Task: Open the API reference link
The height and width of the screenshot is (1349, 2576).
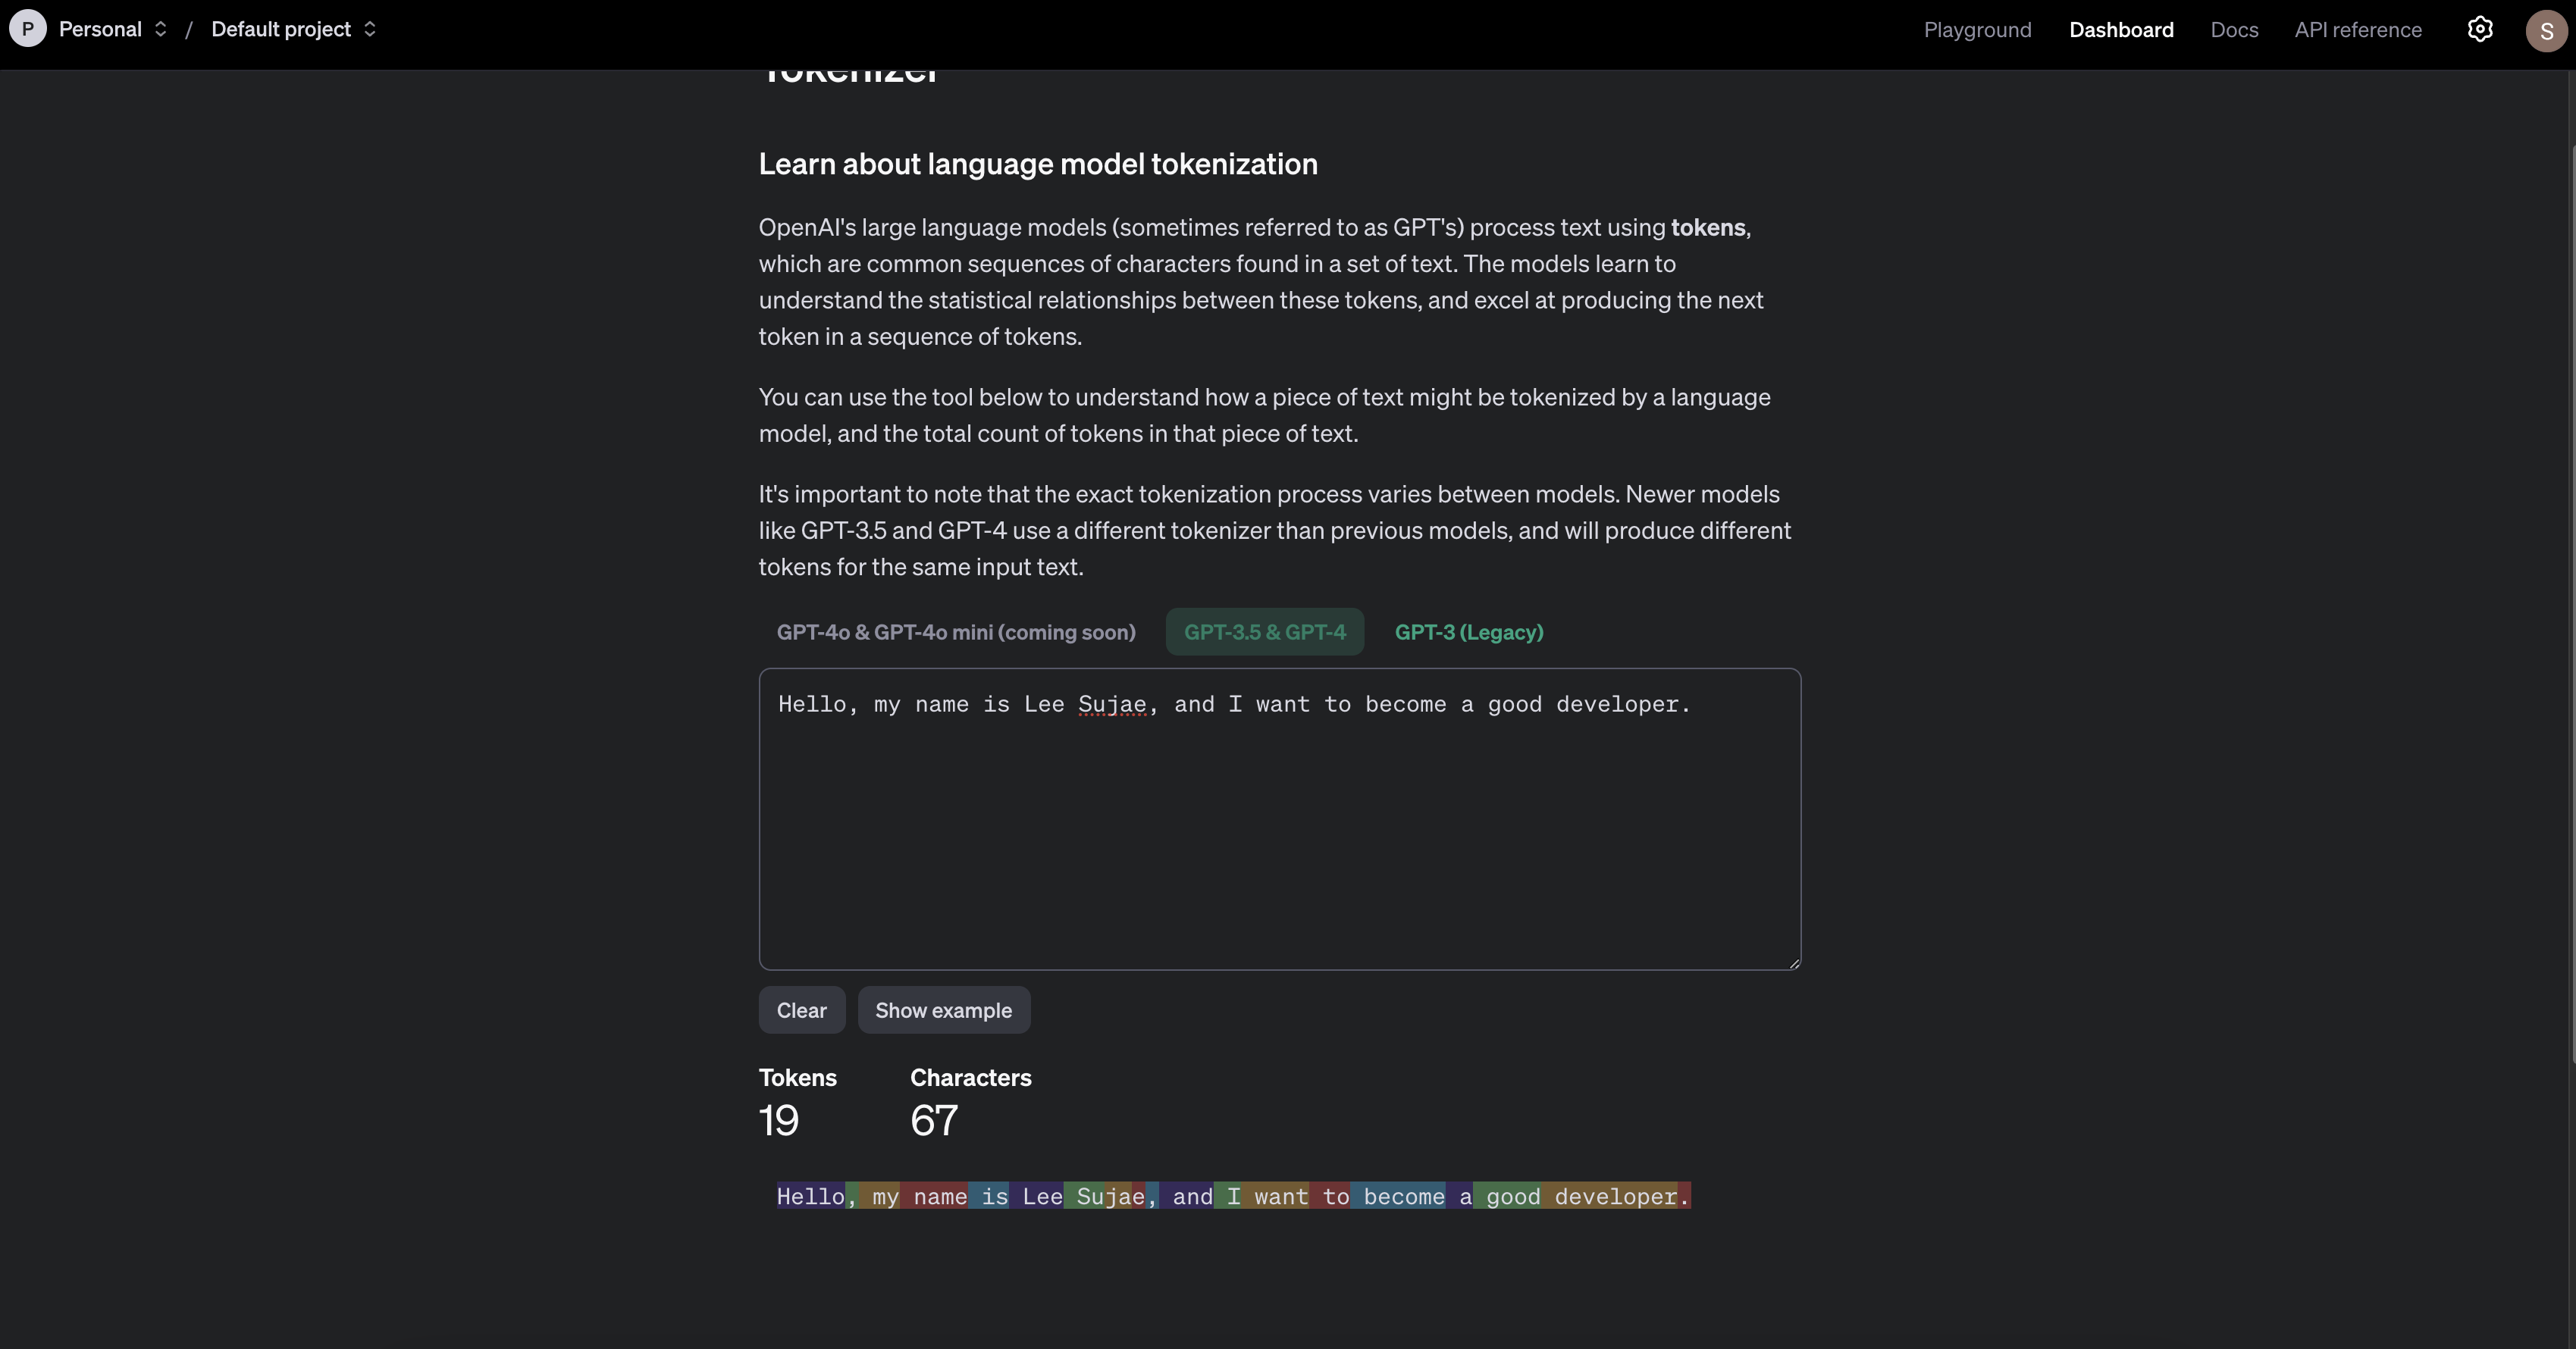Action: [2357, 30]
